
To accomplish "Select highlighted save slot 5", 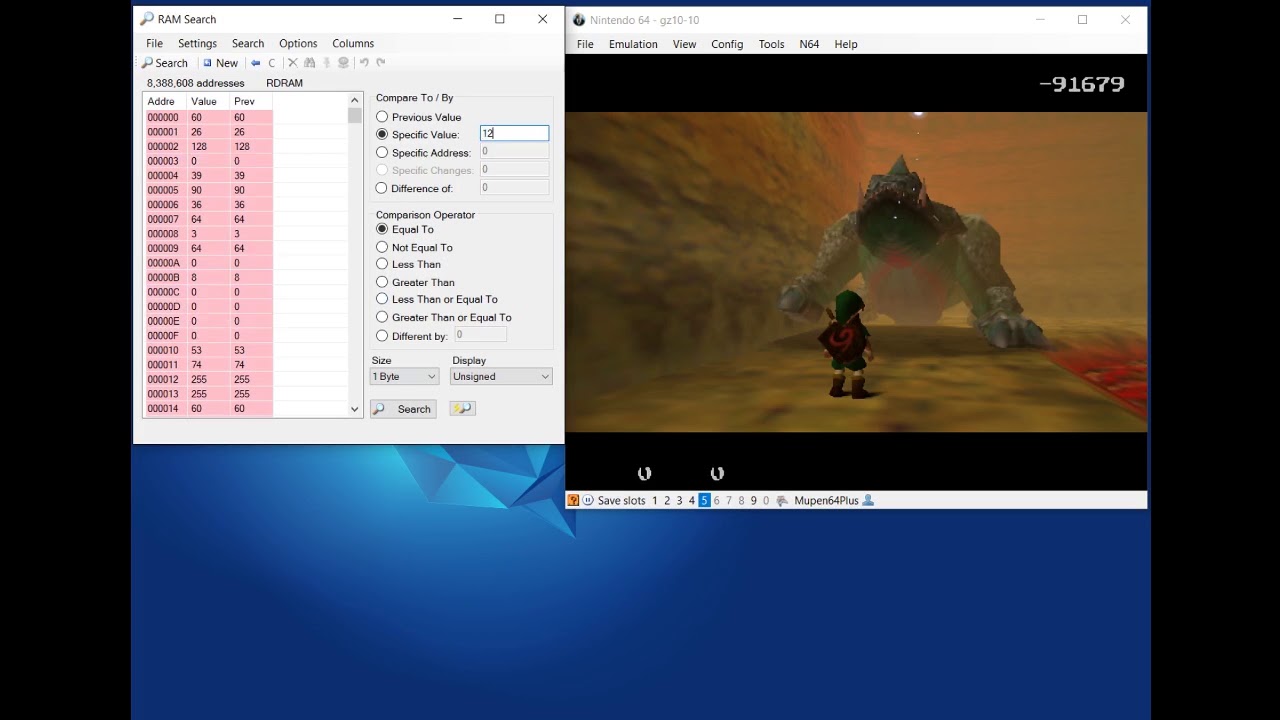I will pos(704,501).
